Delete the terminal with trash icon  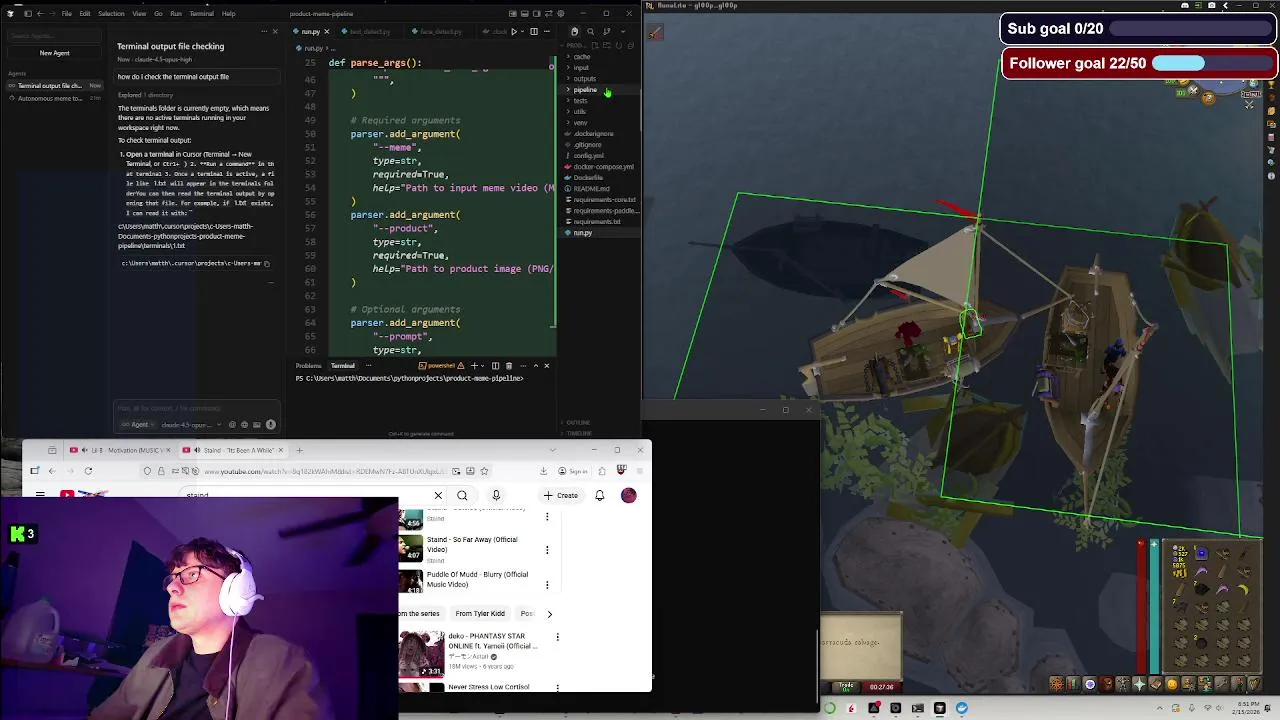coord(509,366)
